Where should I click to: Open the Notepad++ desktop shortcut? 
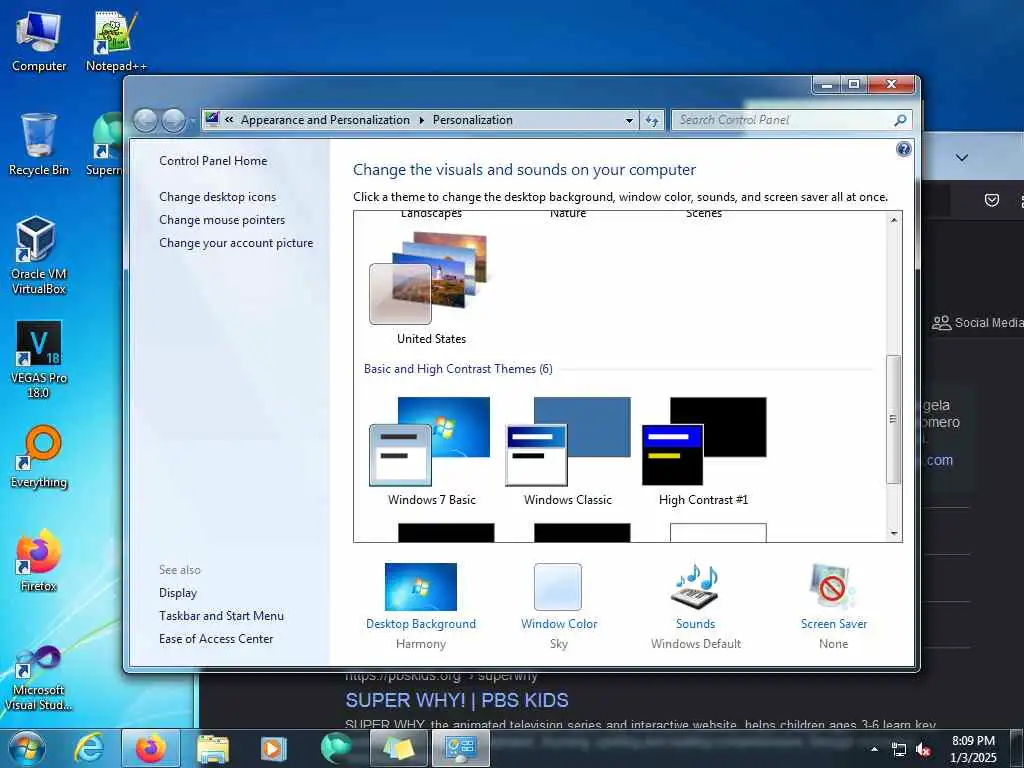pos(116,41)
